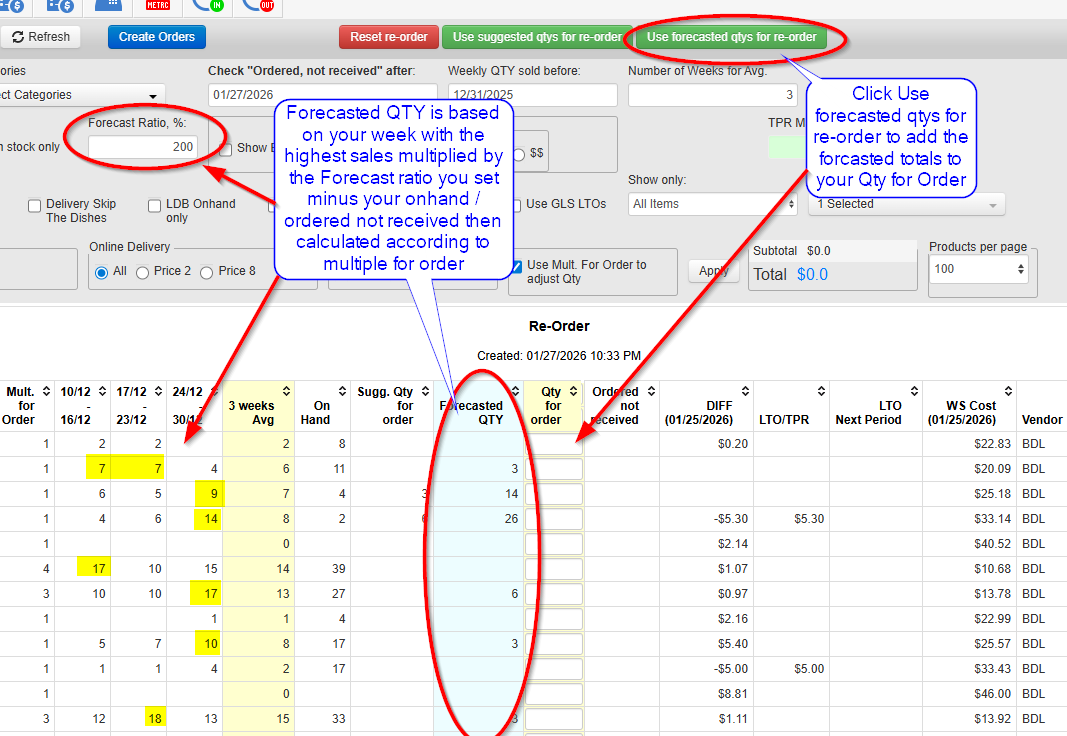The height and width of the screenshot is (736, 1067).
Task: Sort by 3 weeks Avg column
Action: click(x=286, y=391)
